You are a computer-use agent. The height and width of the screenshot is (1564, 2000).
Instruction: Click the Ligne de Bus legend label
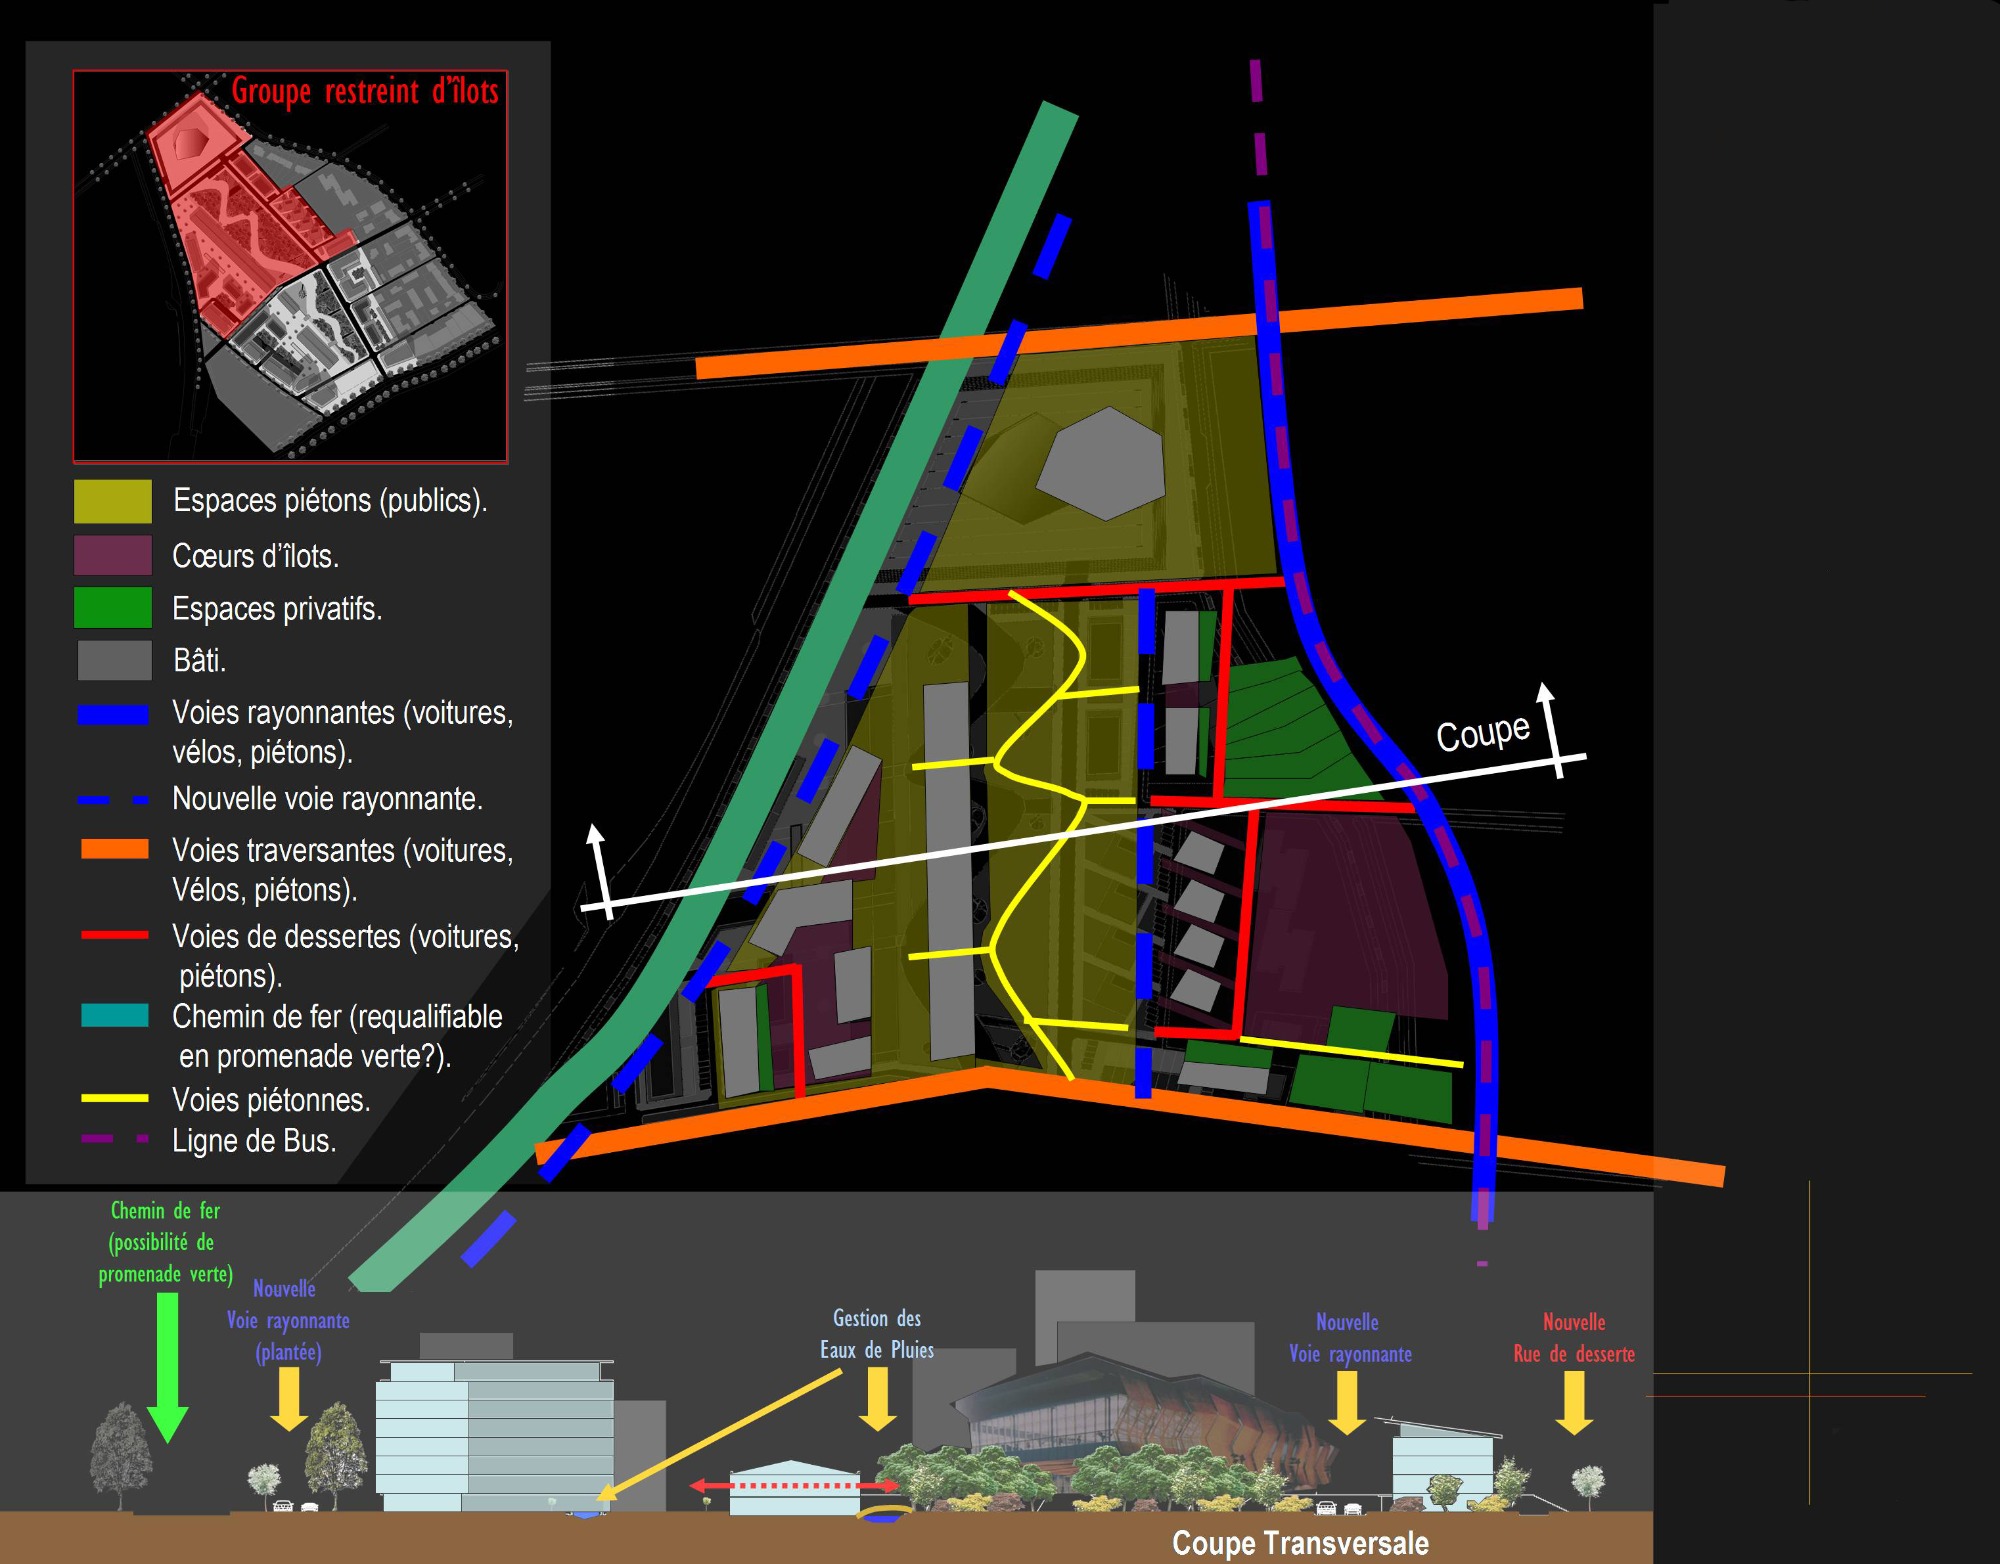254,1141
